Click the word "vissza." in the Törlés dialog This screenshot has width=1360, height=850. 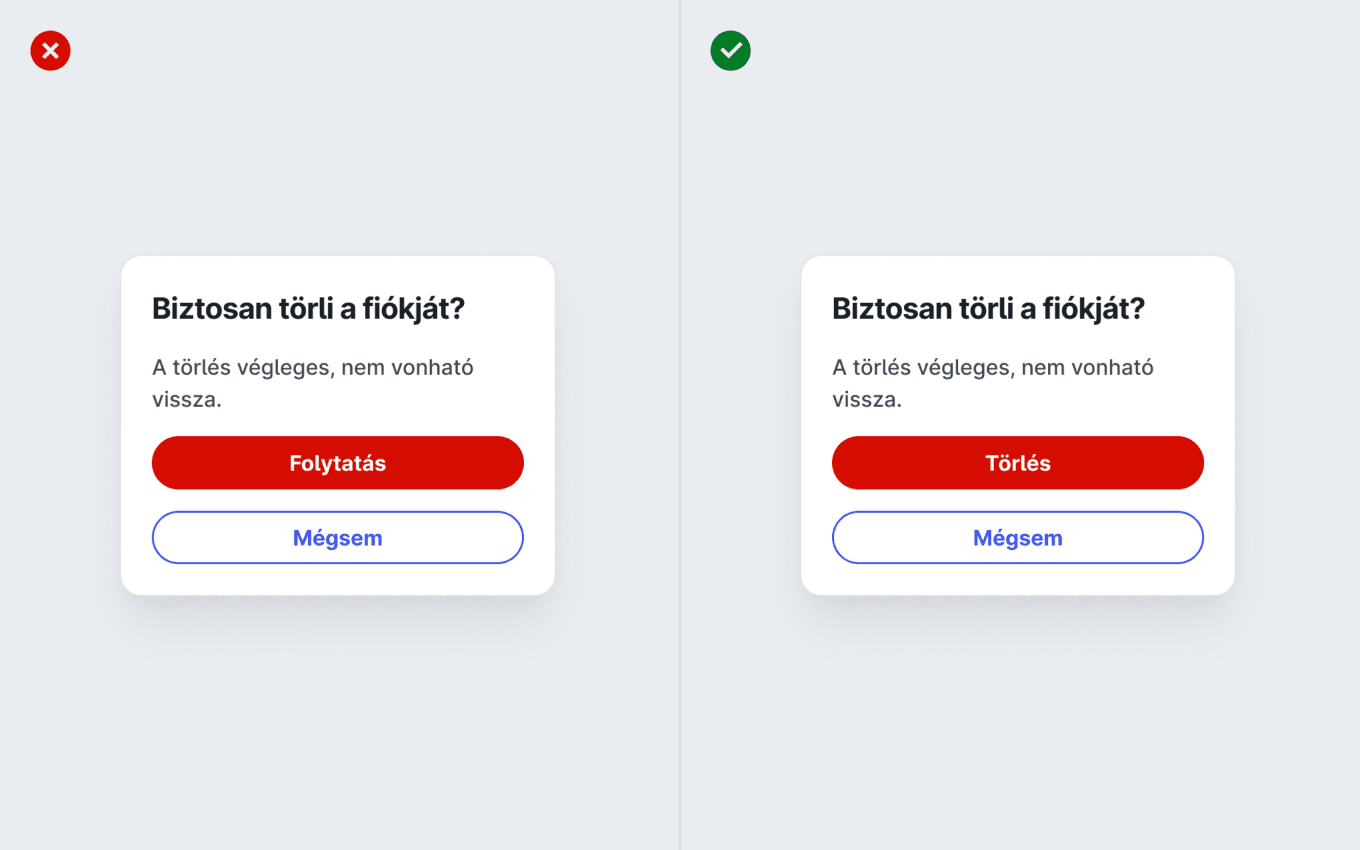(867, 400)
